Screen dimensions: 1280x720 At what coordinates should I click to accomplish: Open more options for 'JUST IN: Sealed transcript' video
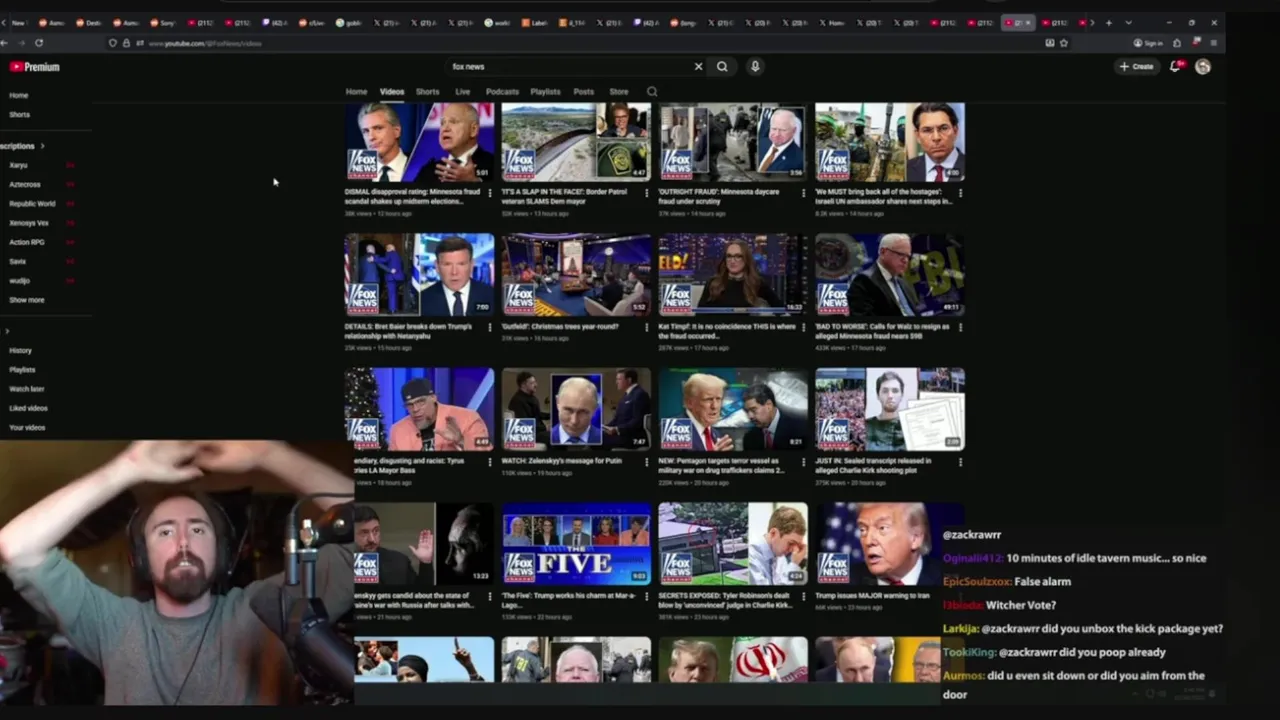click(960, 463)
